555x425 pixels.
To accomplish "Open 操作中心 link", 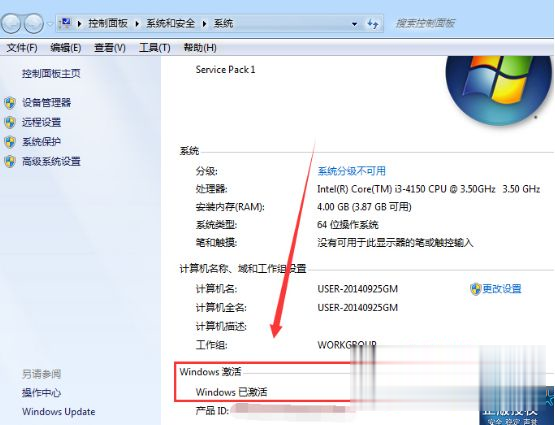I will [41, 392].
